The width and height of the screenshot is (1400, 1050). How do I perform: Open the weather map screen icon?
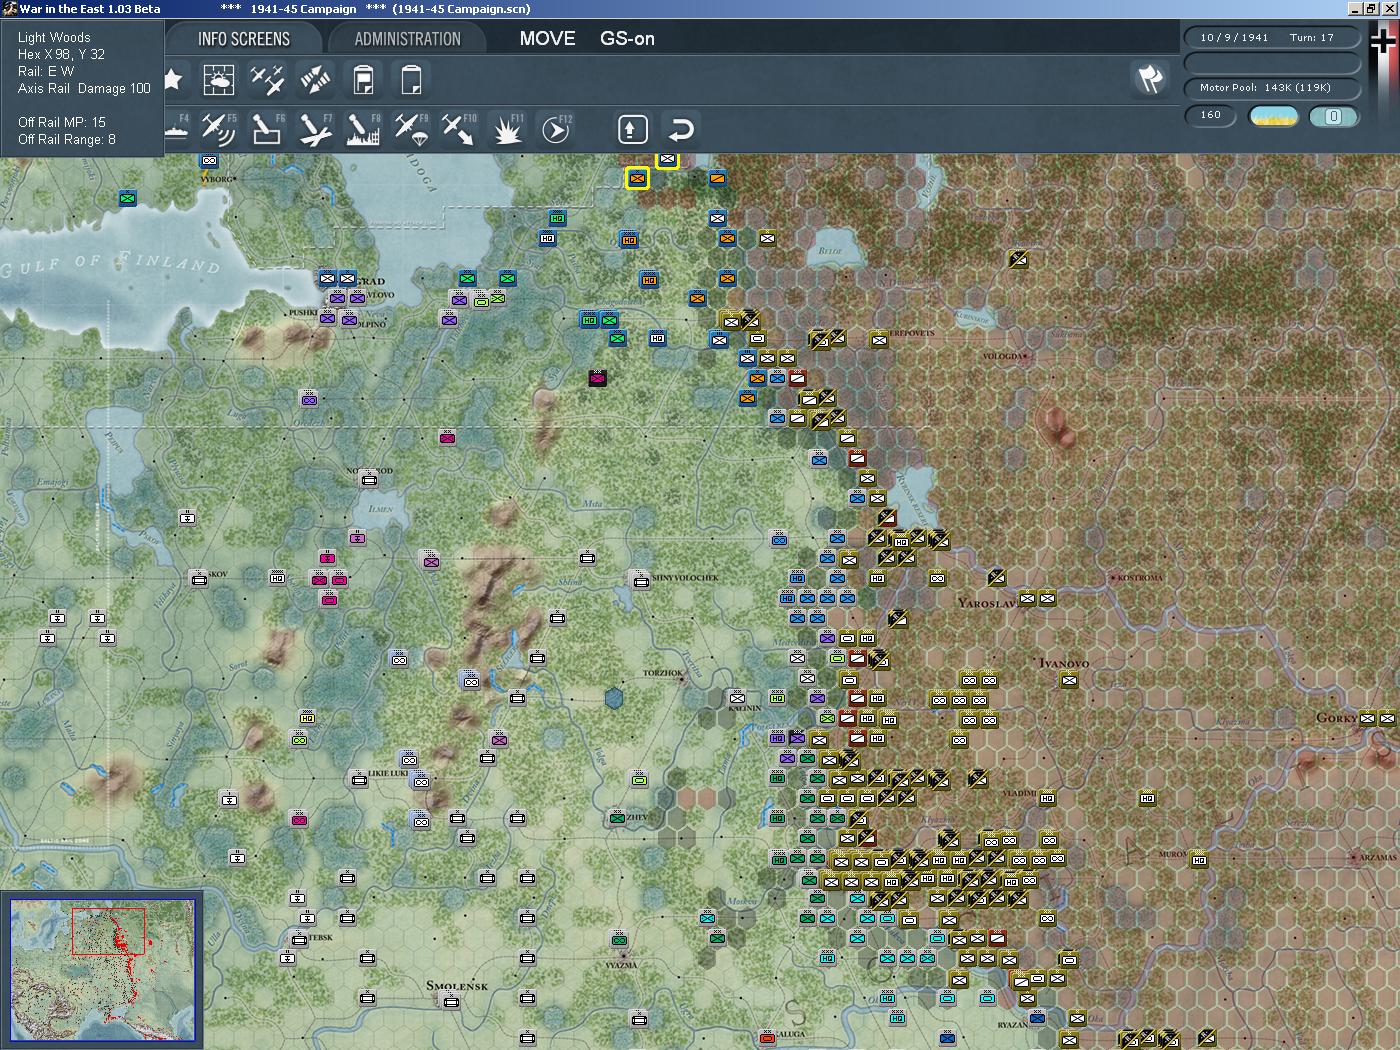(x=219, y=79)
